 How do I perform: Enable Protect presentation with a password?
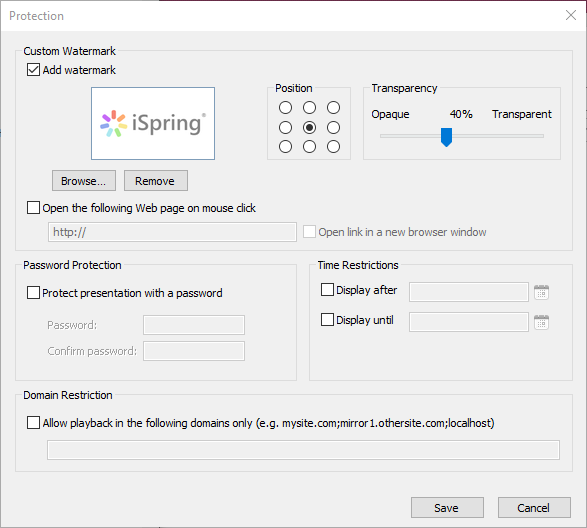tap(33, 292)
